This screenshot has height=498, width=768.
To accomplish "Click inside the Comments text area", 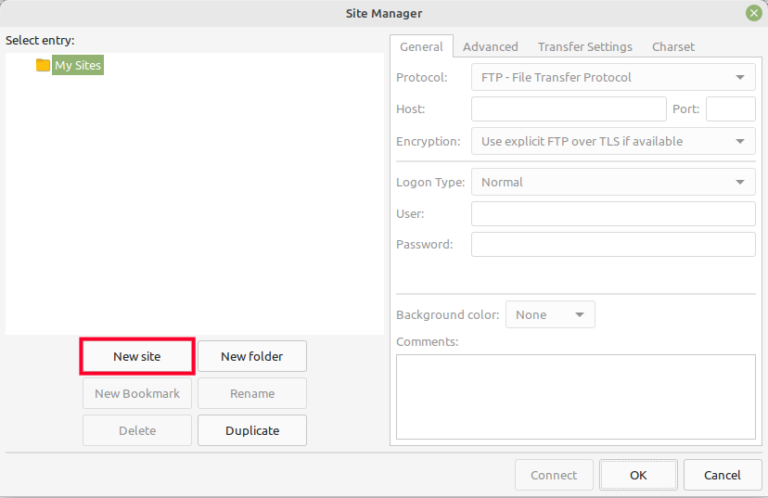I will point(576,397).
